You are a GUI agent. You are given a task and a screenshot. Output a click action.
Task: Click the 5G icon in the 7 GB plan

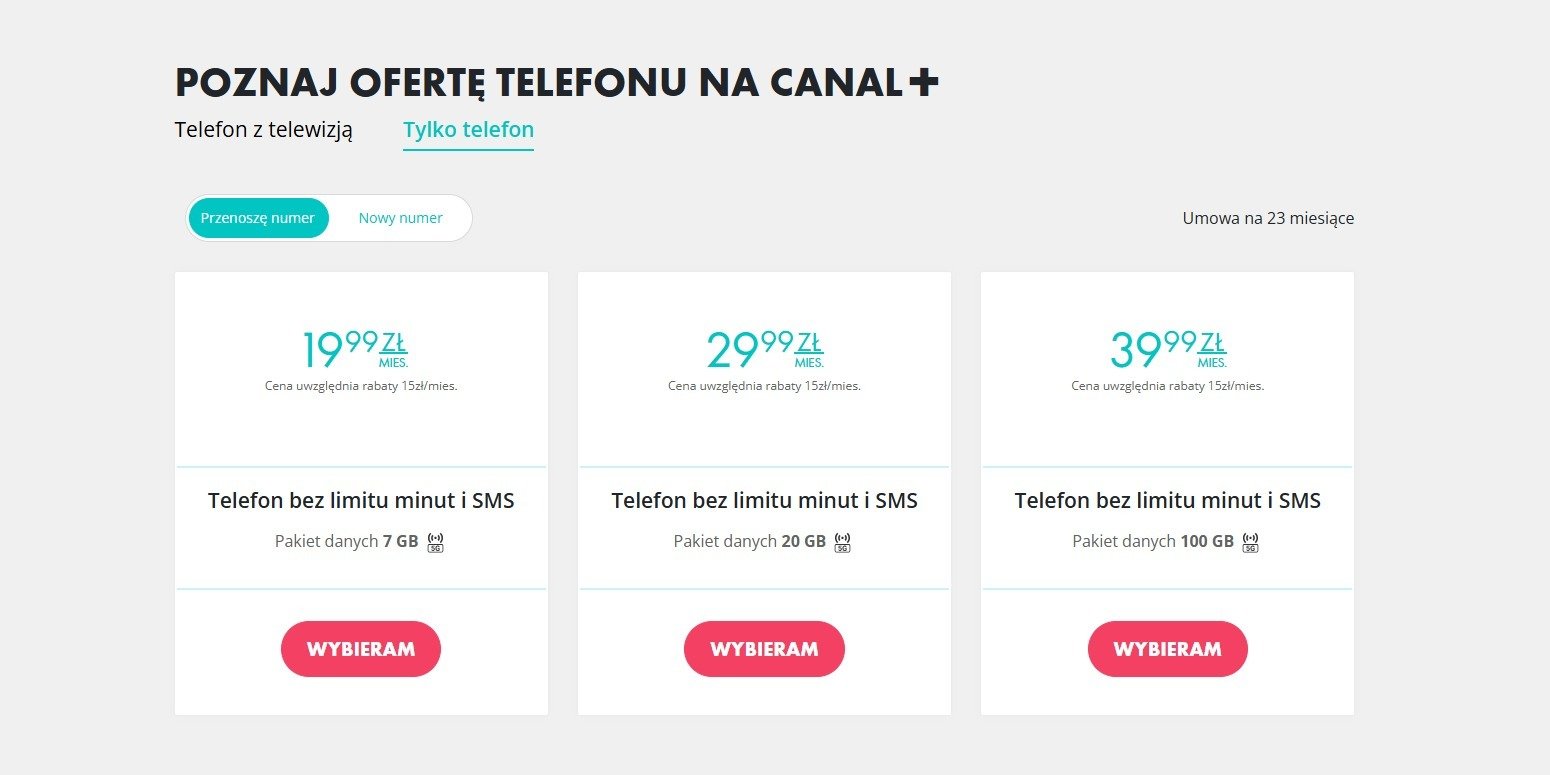click(436, 541)
